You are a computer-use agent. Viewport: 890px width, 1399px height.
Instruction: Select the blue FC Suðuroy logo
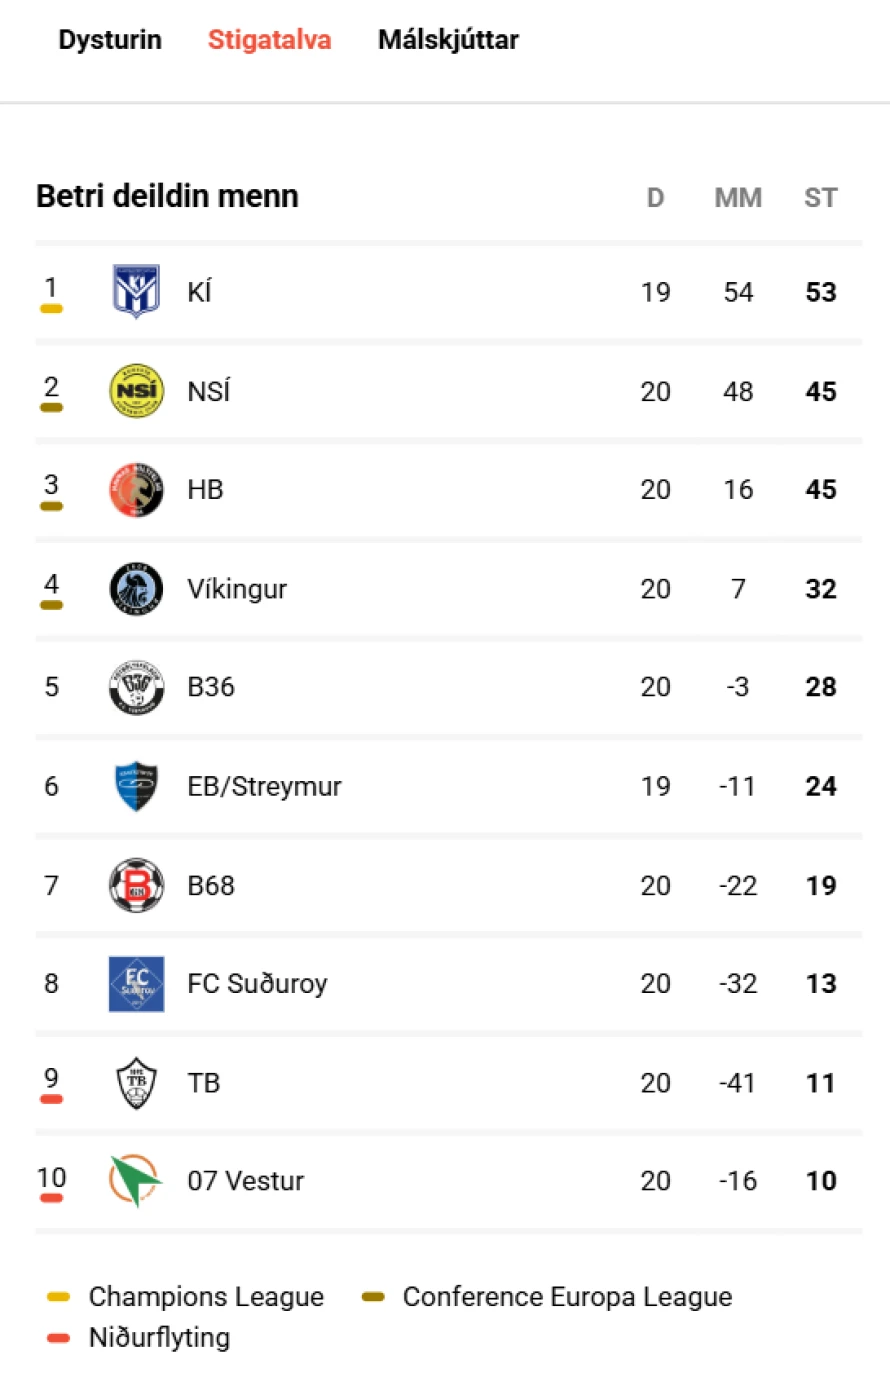click(136, 984)
